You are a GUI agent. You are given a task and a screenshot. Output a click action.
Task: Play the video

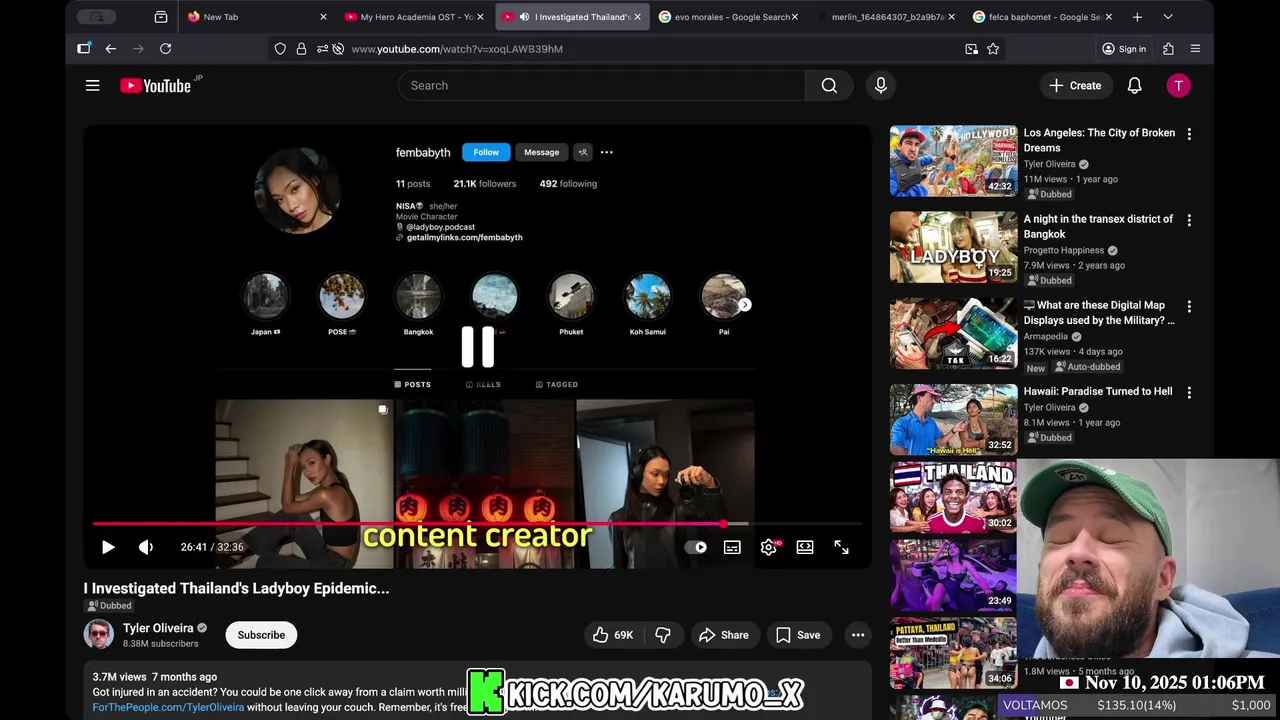pyautogui.click(x=108, y=547)
